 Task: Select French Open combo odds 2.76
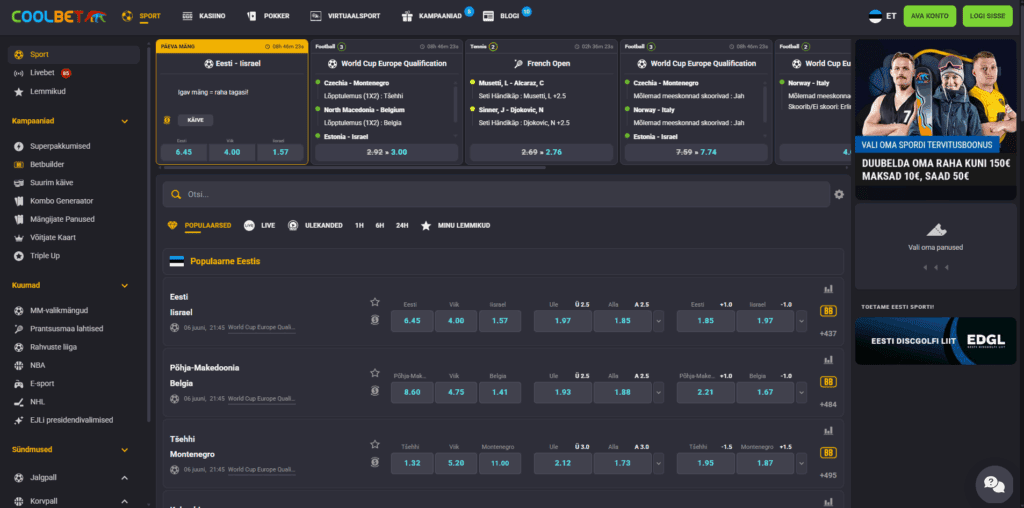pyautogui.click(x=541, y=153)
